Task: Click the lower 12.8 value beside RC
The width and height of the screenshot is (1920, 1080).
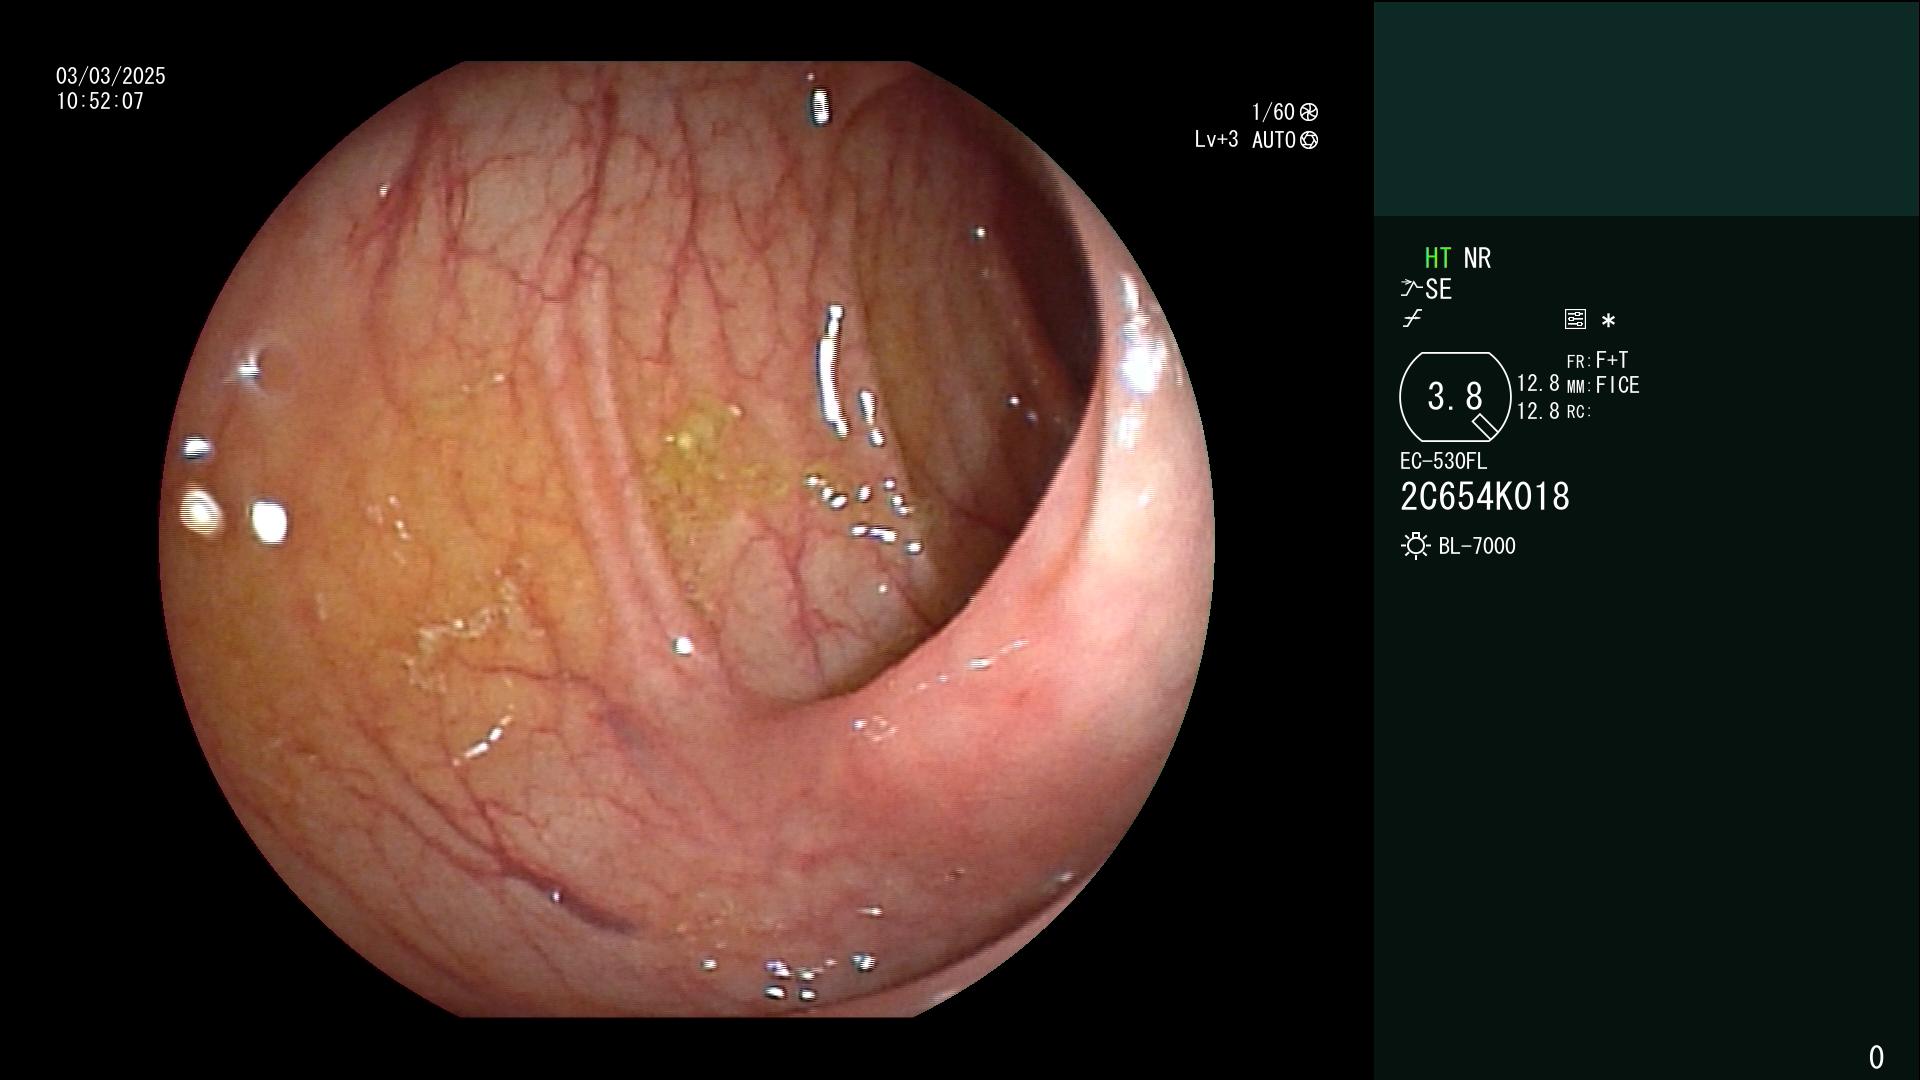Action: coord(1538,411)
